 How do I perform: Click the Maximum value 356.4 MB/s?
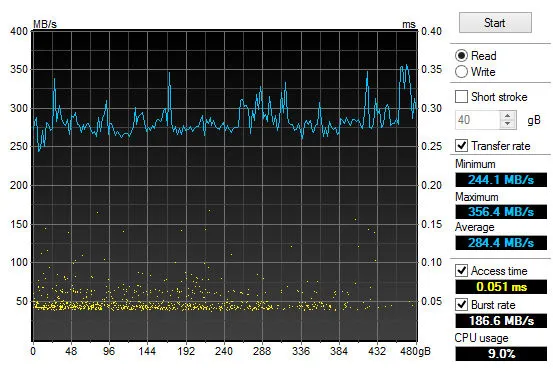pyautogui.click(x=501, y=212)
